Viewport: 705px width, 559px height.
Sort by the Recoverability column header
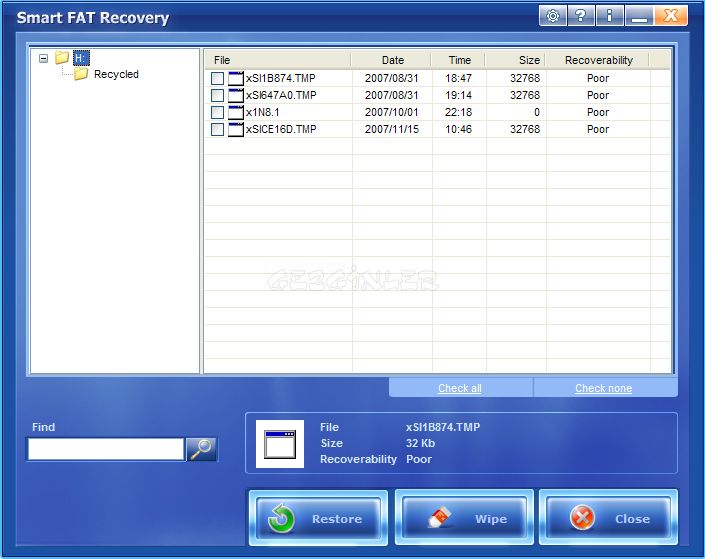[598, 60]
